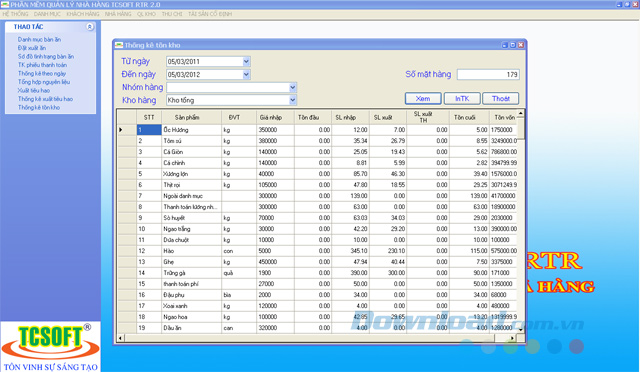The width and height of the screenshot is (640, 372).
Task: Open TK phiếu thanh toán link
Action: (42, 65)
